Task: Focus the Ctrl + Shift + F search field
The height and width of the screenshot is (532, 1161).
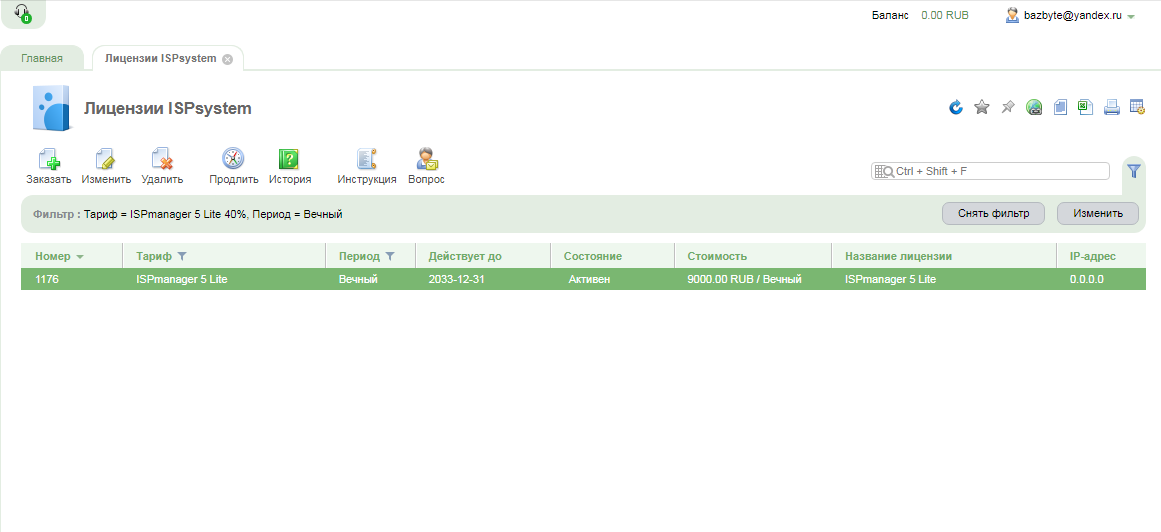Action: (990, 171)
